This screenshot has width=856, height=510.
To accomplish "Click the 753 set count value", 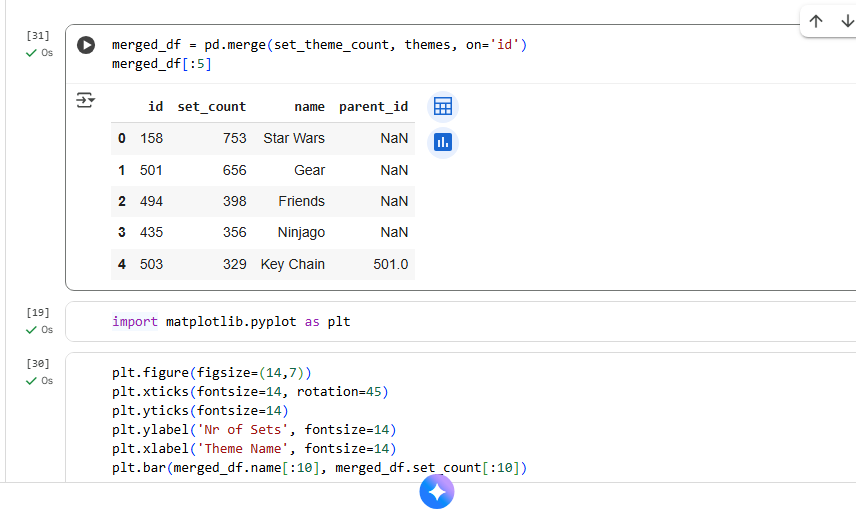I will (x=235, y=138).
